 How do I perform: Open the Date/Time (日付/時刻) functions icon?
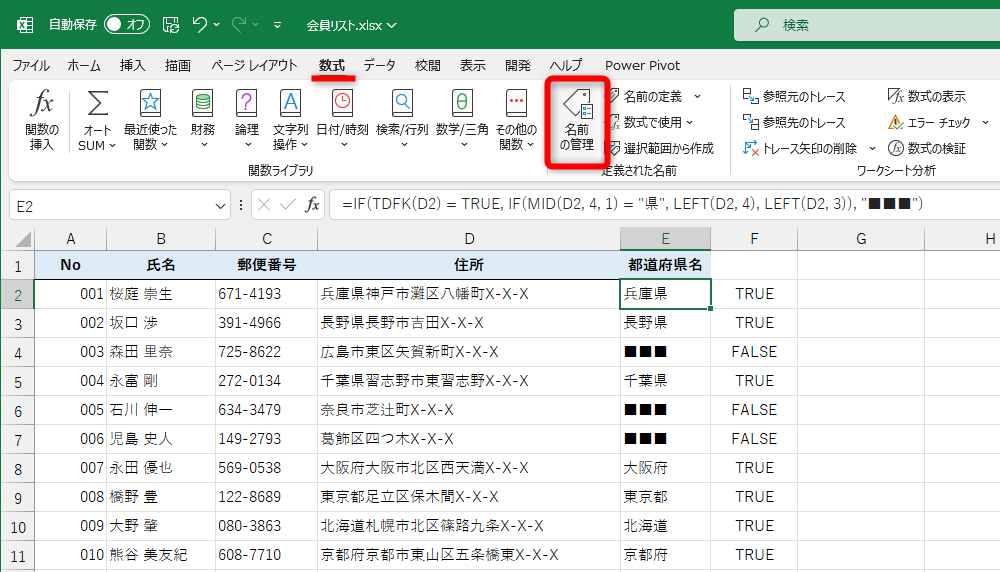(342, 120)
